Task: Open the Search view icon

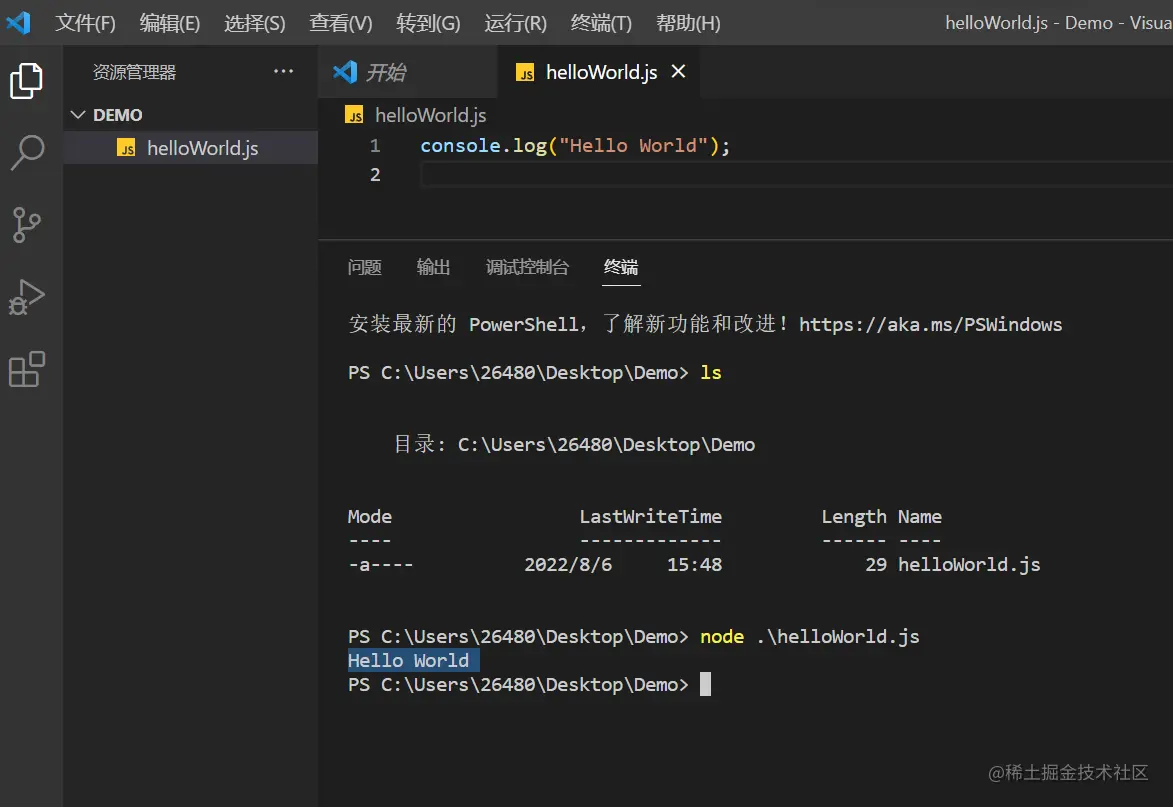Action: [27, 152]
